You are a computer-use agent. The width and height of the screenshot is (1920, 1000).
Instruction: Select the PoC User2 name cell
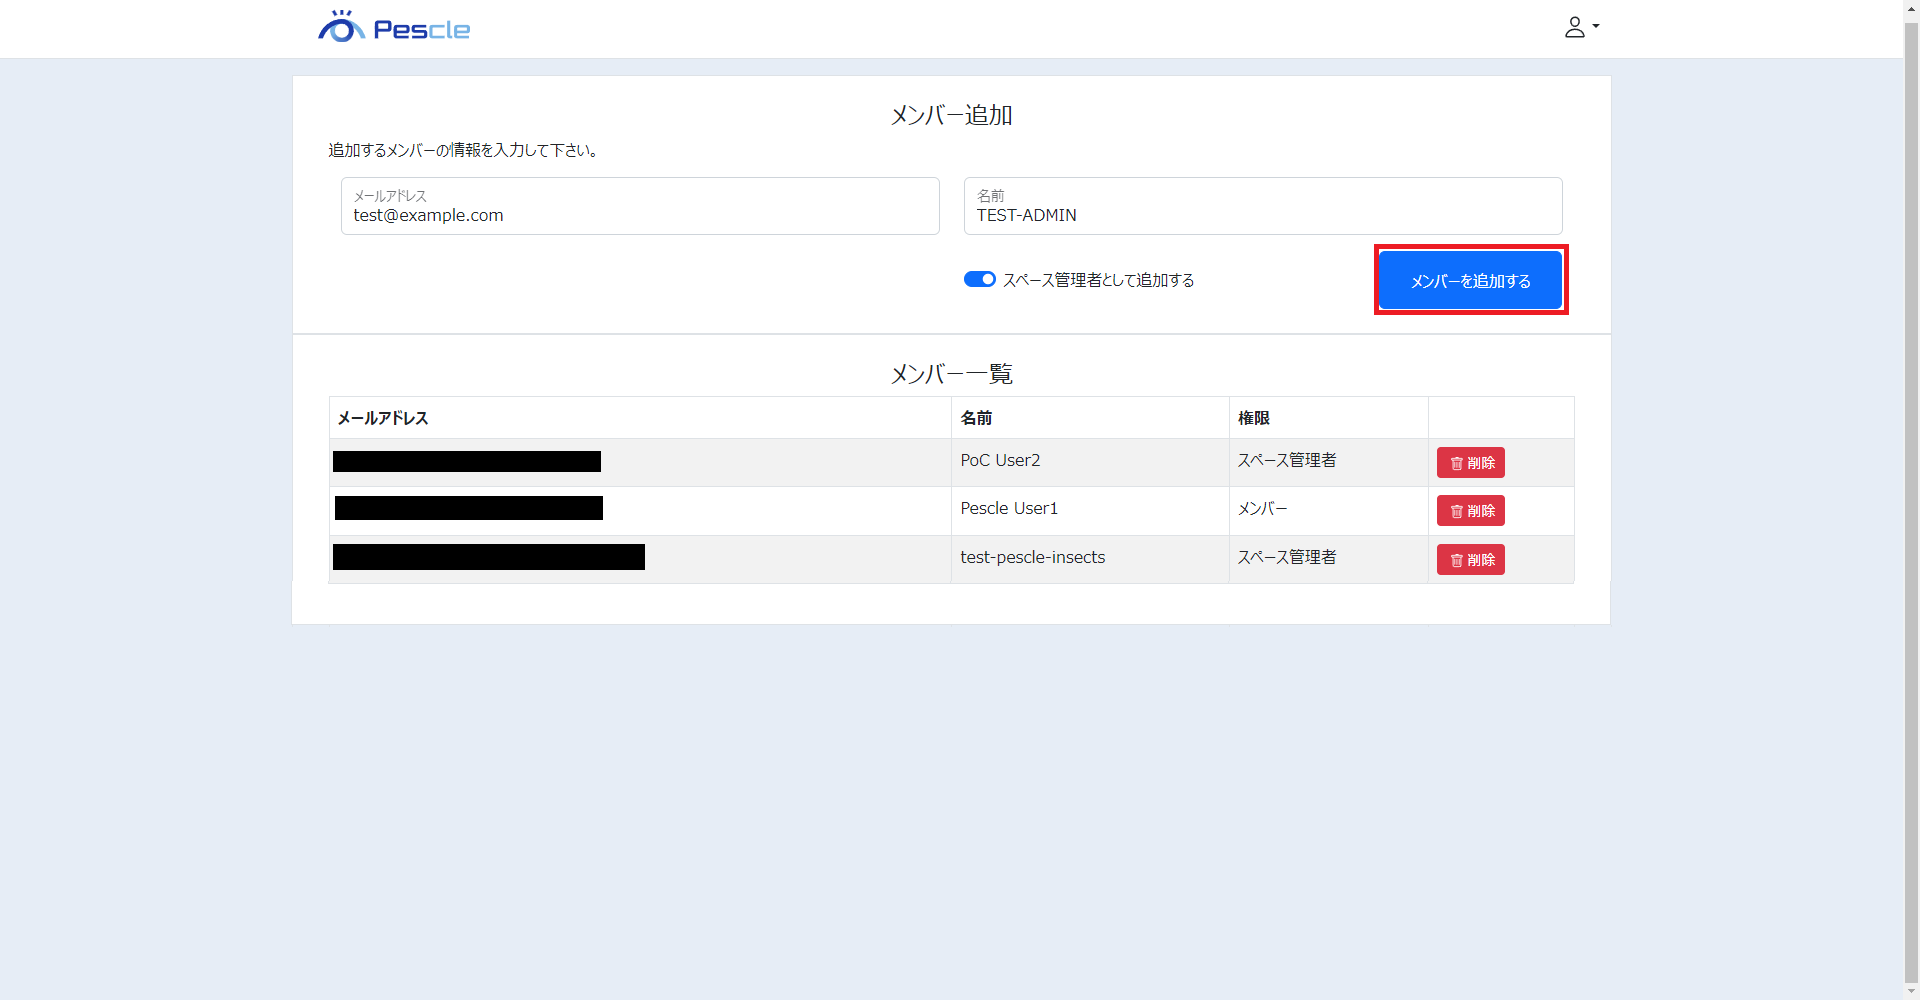click(x=1000, y=460)
